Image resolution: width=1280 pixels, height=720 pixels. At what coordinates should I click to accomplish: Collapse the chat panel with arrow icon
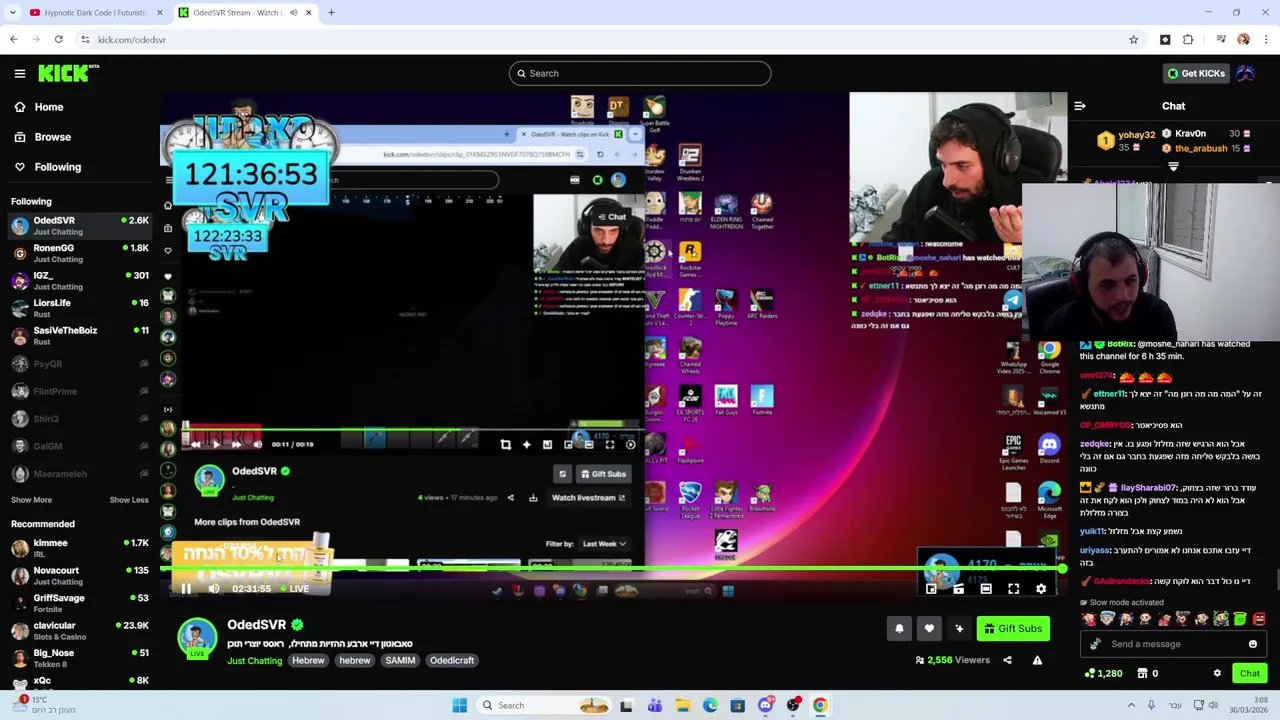[x=1080, y=106]
